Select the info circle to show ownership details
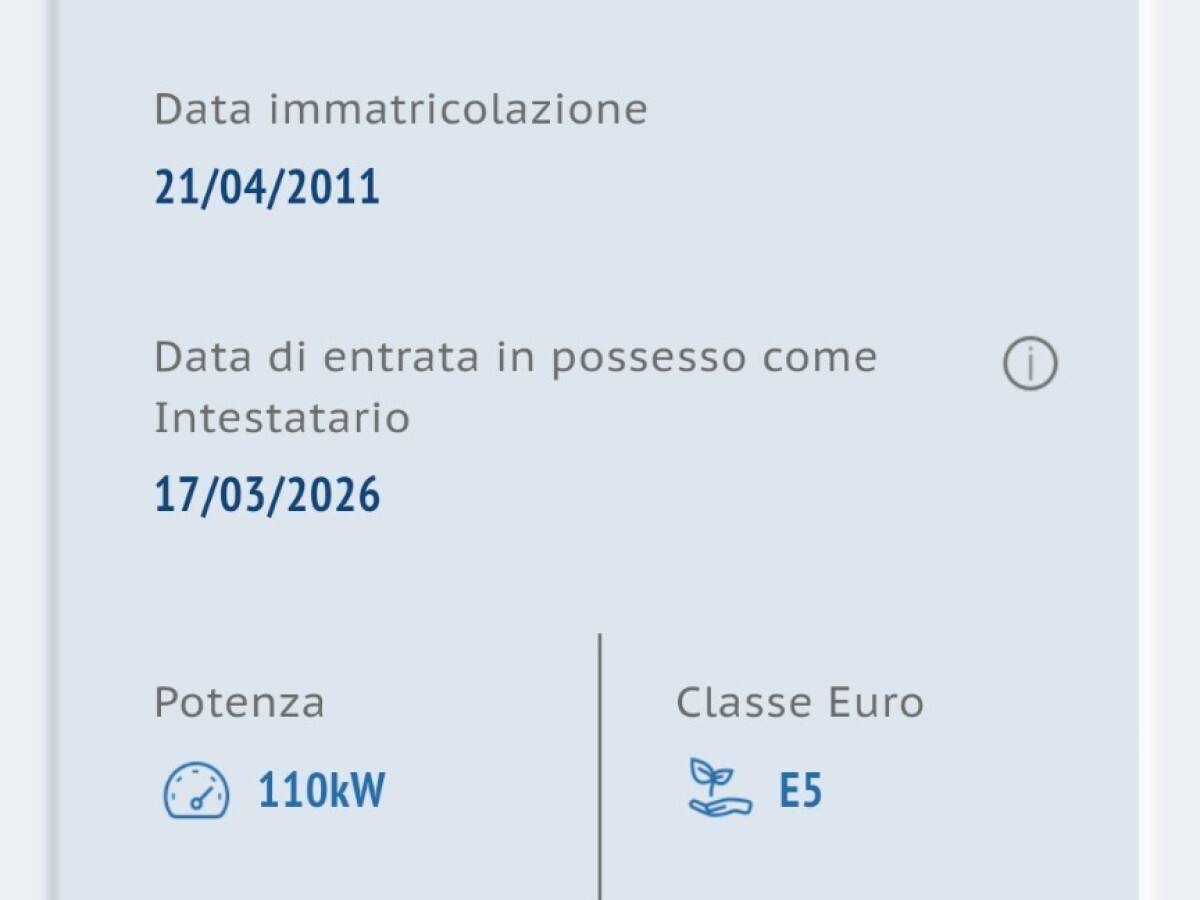The height and width of the screenshot is (900, 1200). coord(1029,363)
